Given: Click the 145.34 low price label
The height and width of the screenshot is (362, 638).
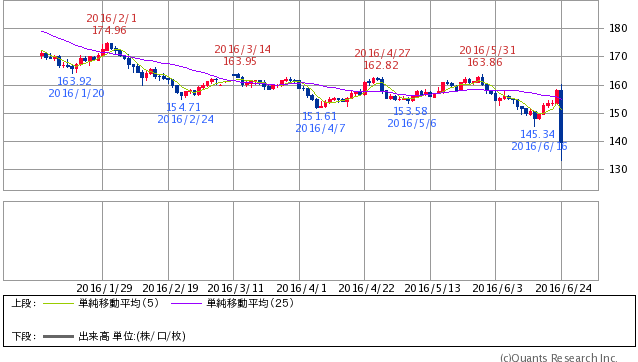Looking at the screenshot, I should click(x=537, y=134).
